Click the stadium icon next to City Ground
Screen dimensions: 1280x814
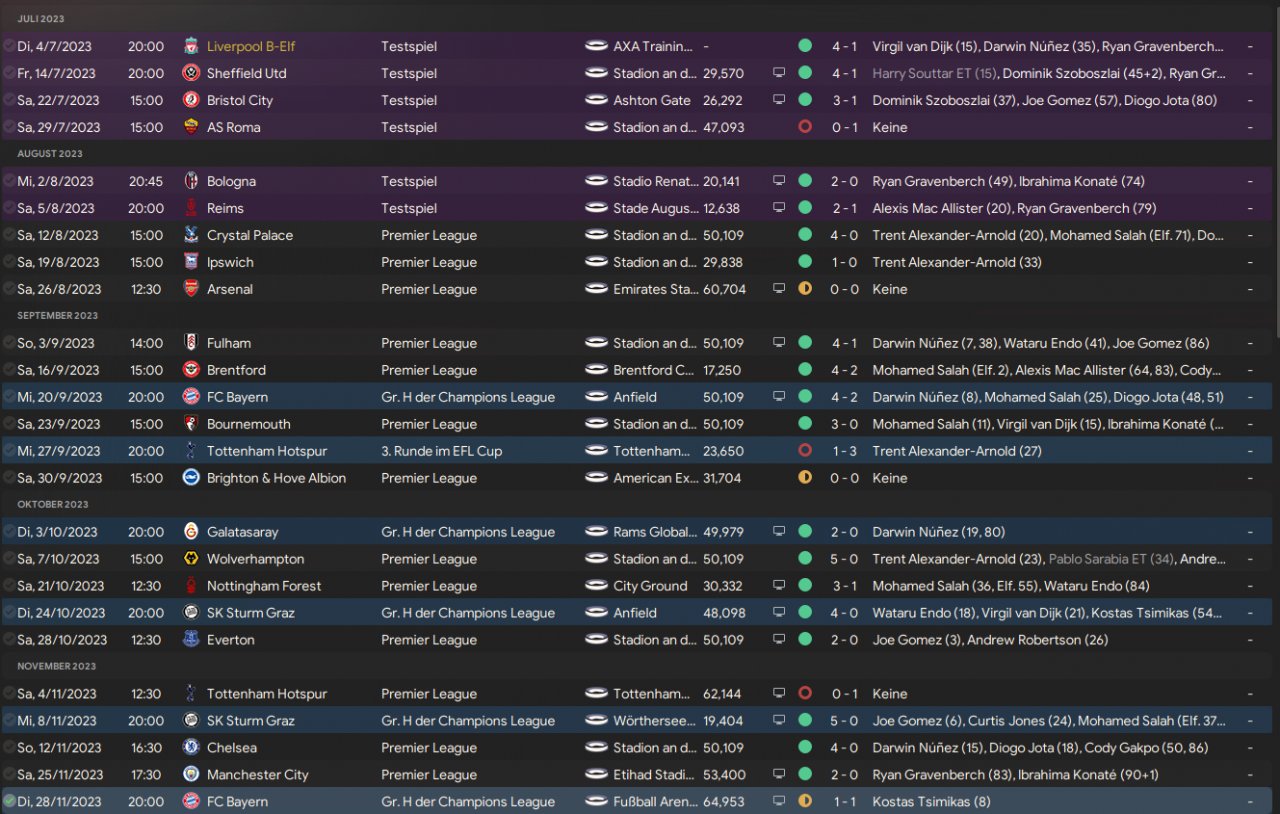[597, 586]
